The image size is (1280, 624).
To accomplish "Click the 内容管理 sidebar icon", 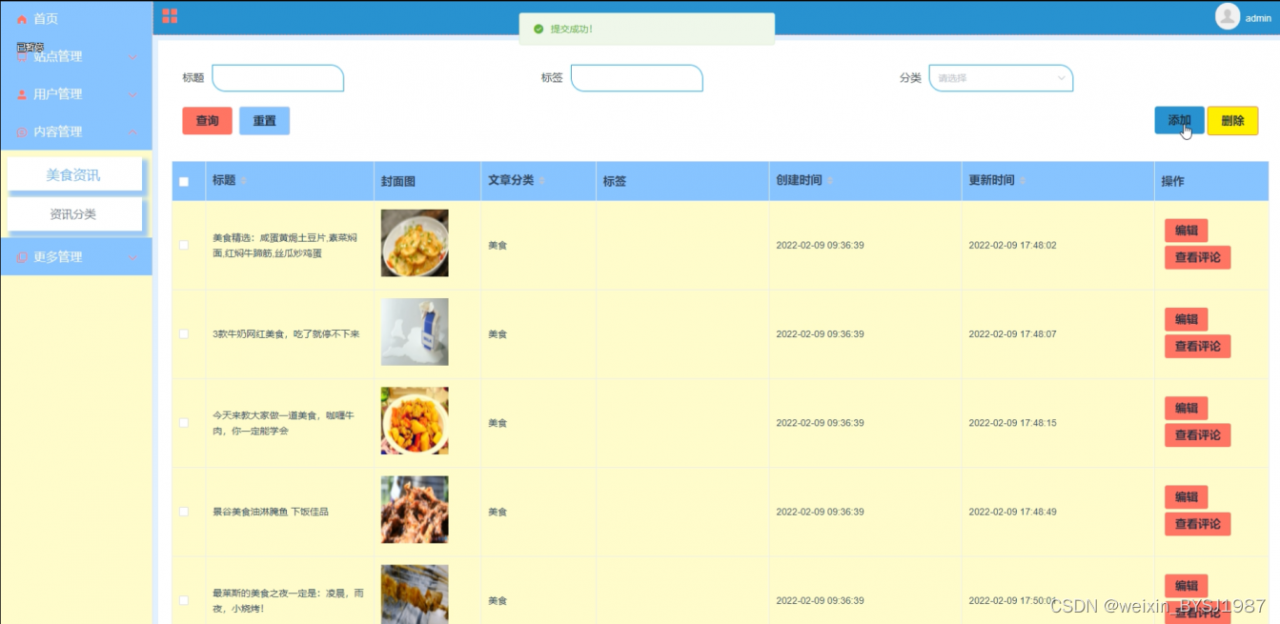I will (22, 132).
